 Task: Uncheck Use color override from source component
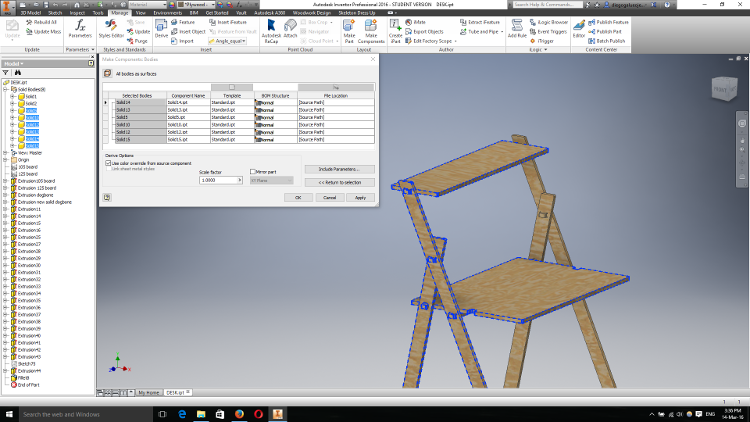(x=108, y=163)
